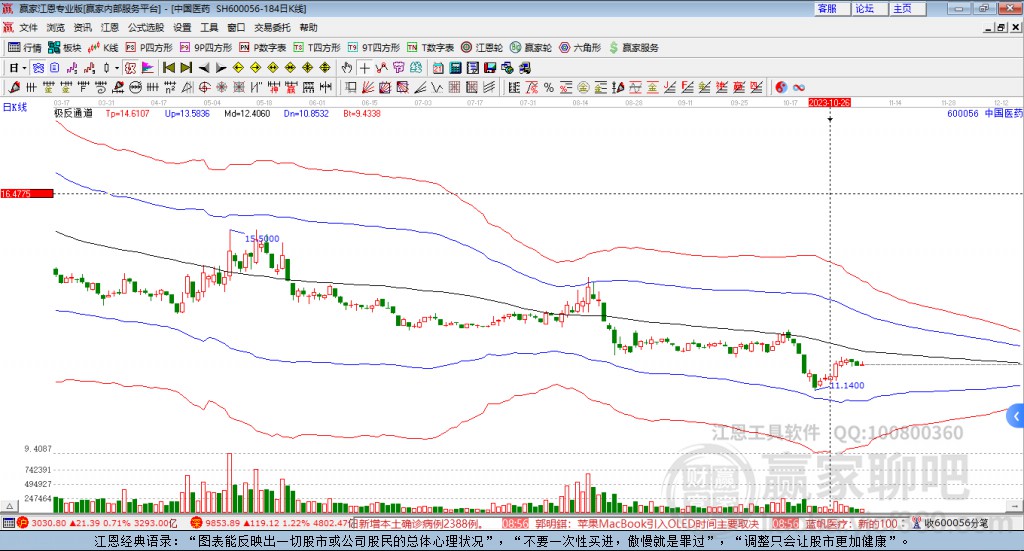Expand the bottom-left triangle panel toggle
Viewport: 1024px width, 551px height.
pyautogui.click(x=9, y=506)
